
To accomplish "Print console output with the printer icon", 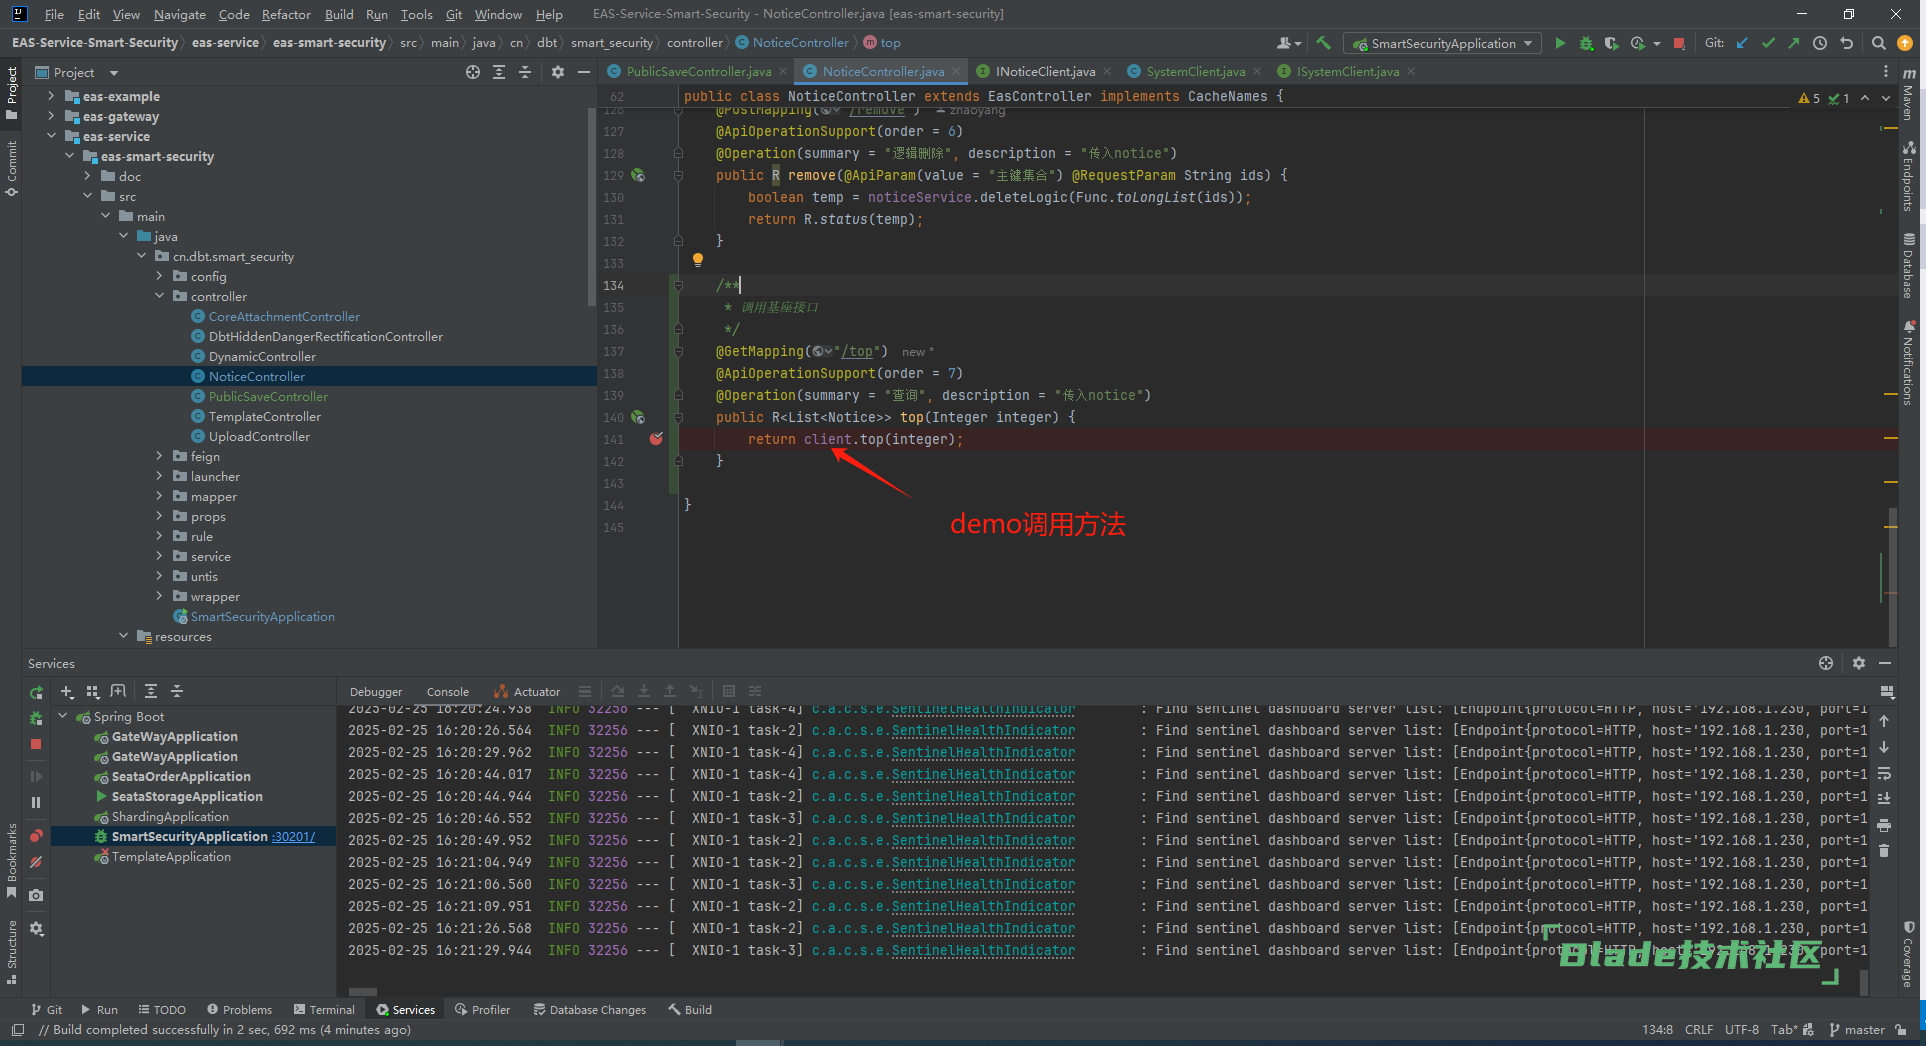I will (x=1884, y=825).
